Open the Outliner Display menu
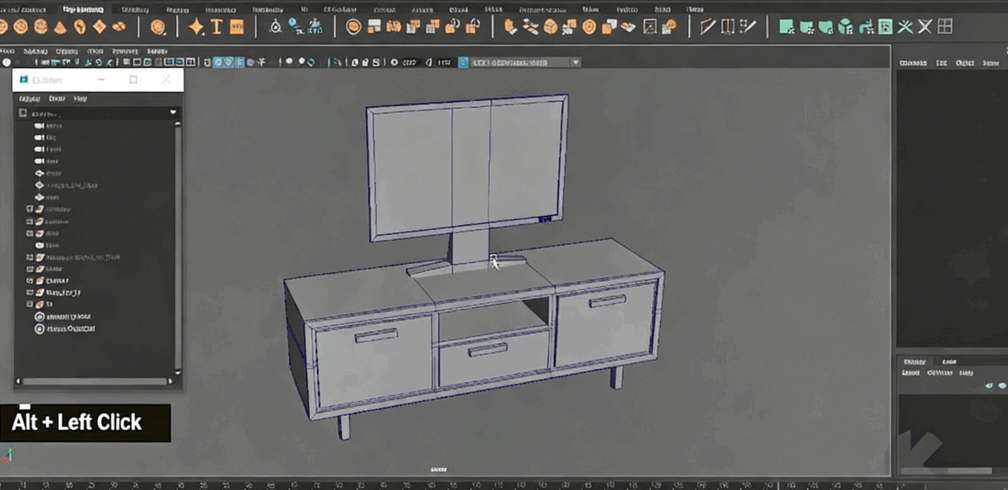The height and width of the screenshot is (490, 1008). click(x=30, y=99)
